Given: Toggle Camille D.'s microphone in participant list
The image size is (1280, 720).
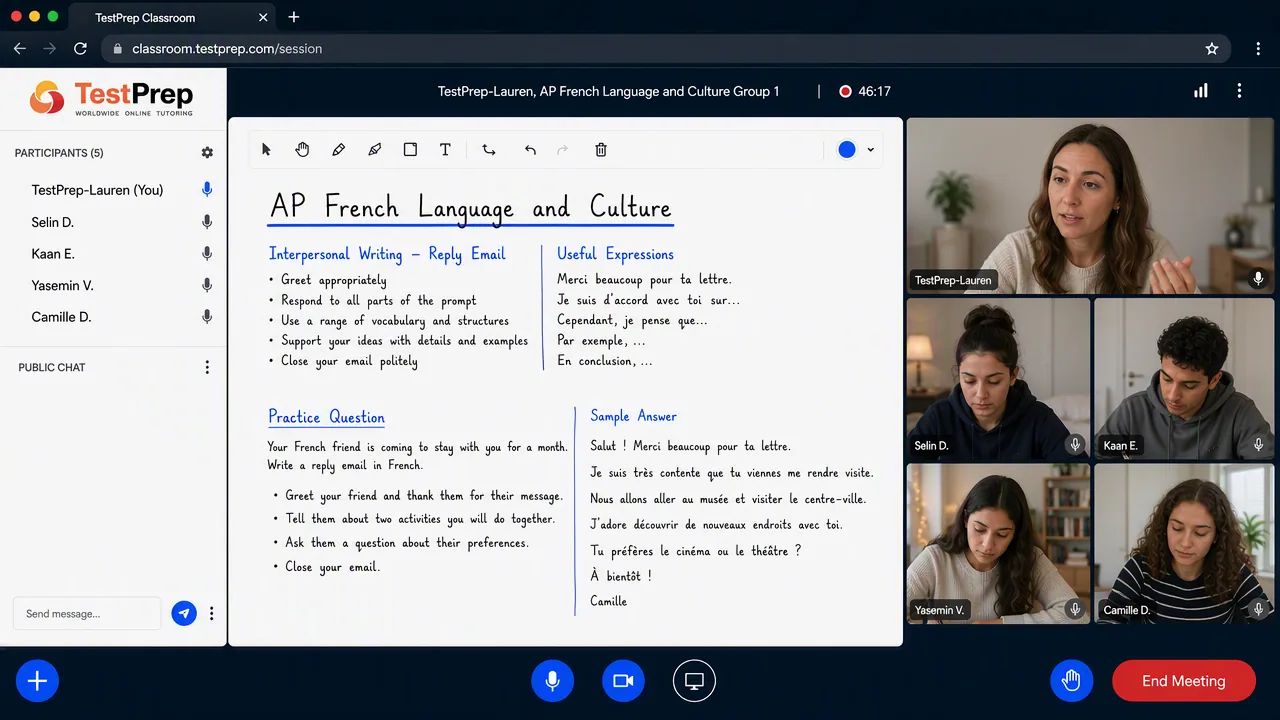Looking at the screenshot, I should [x=207, y=317].
